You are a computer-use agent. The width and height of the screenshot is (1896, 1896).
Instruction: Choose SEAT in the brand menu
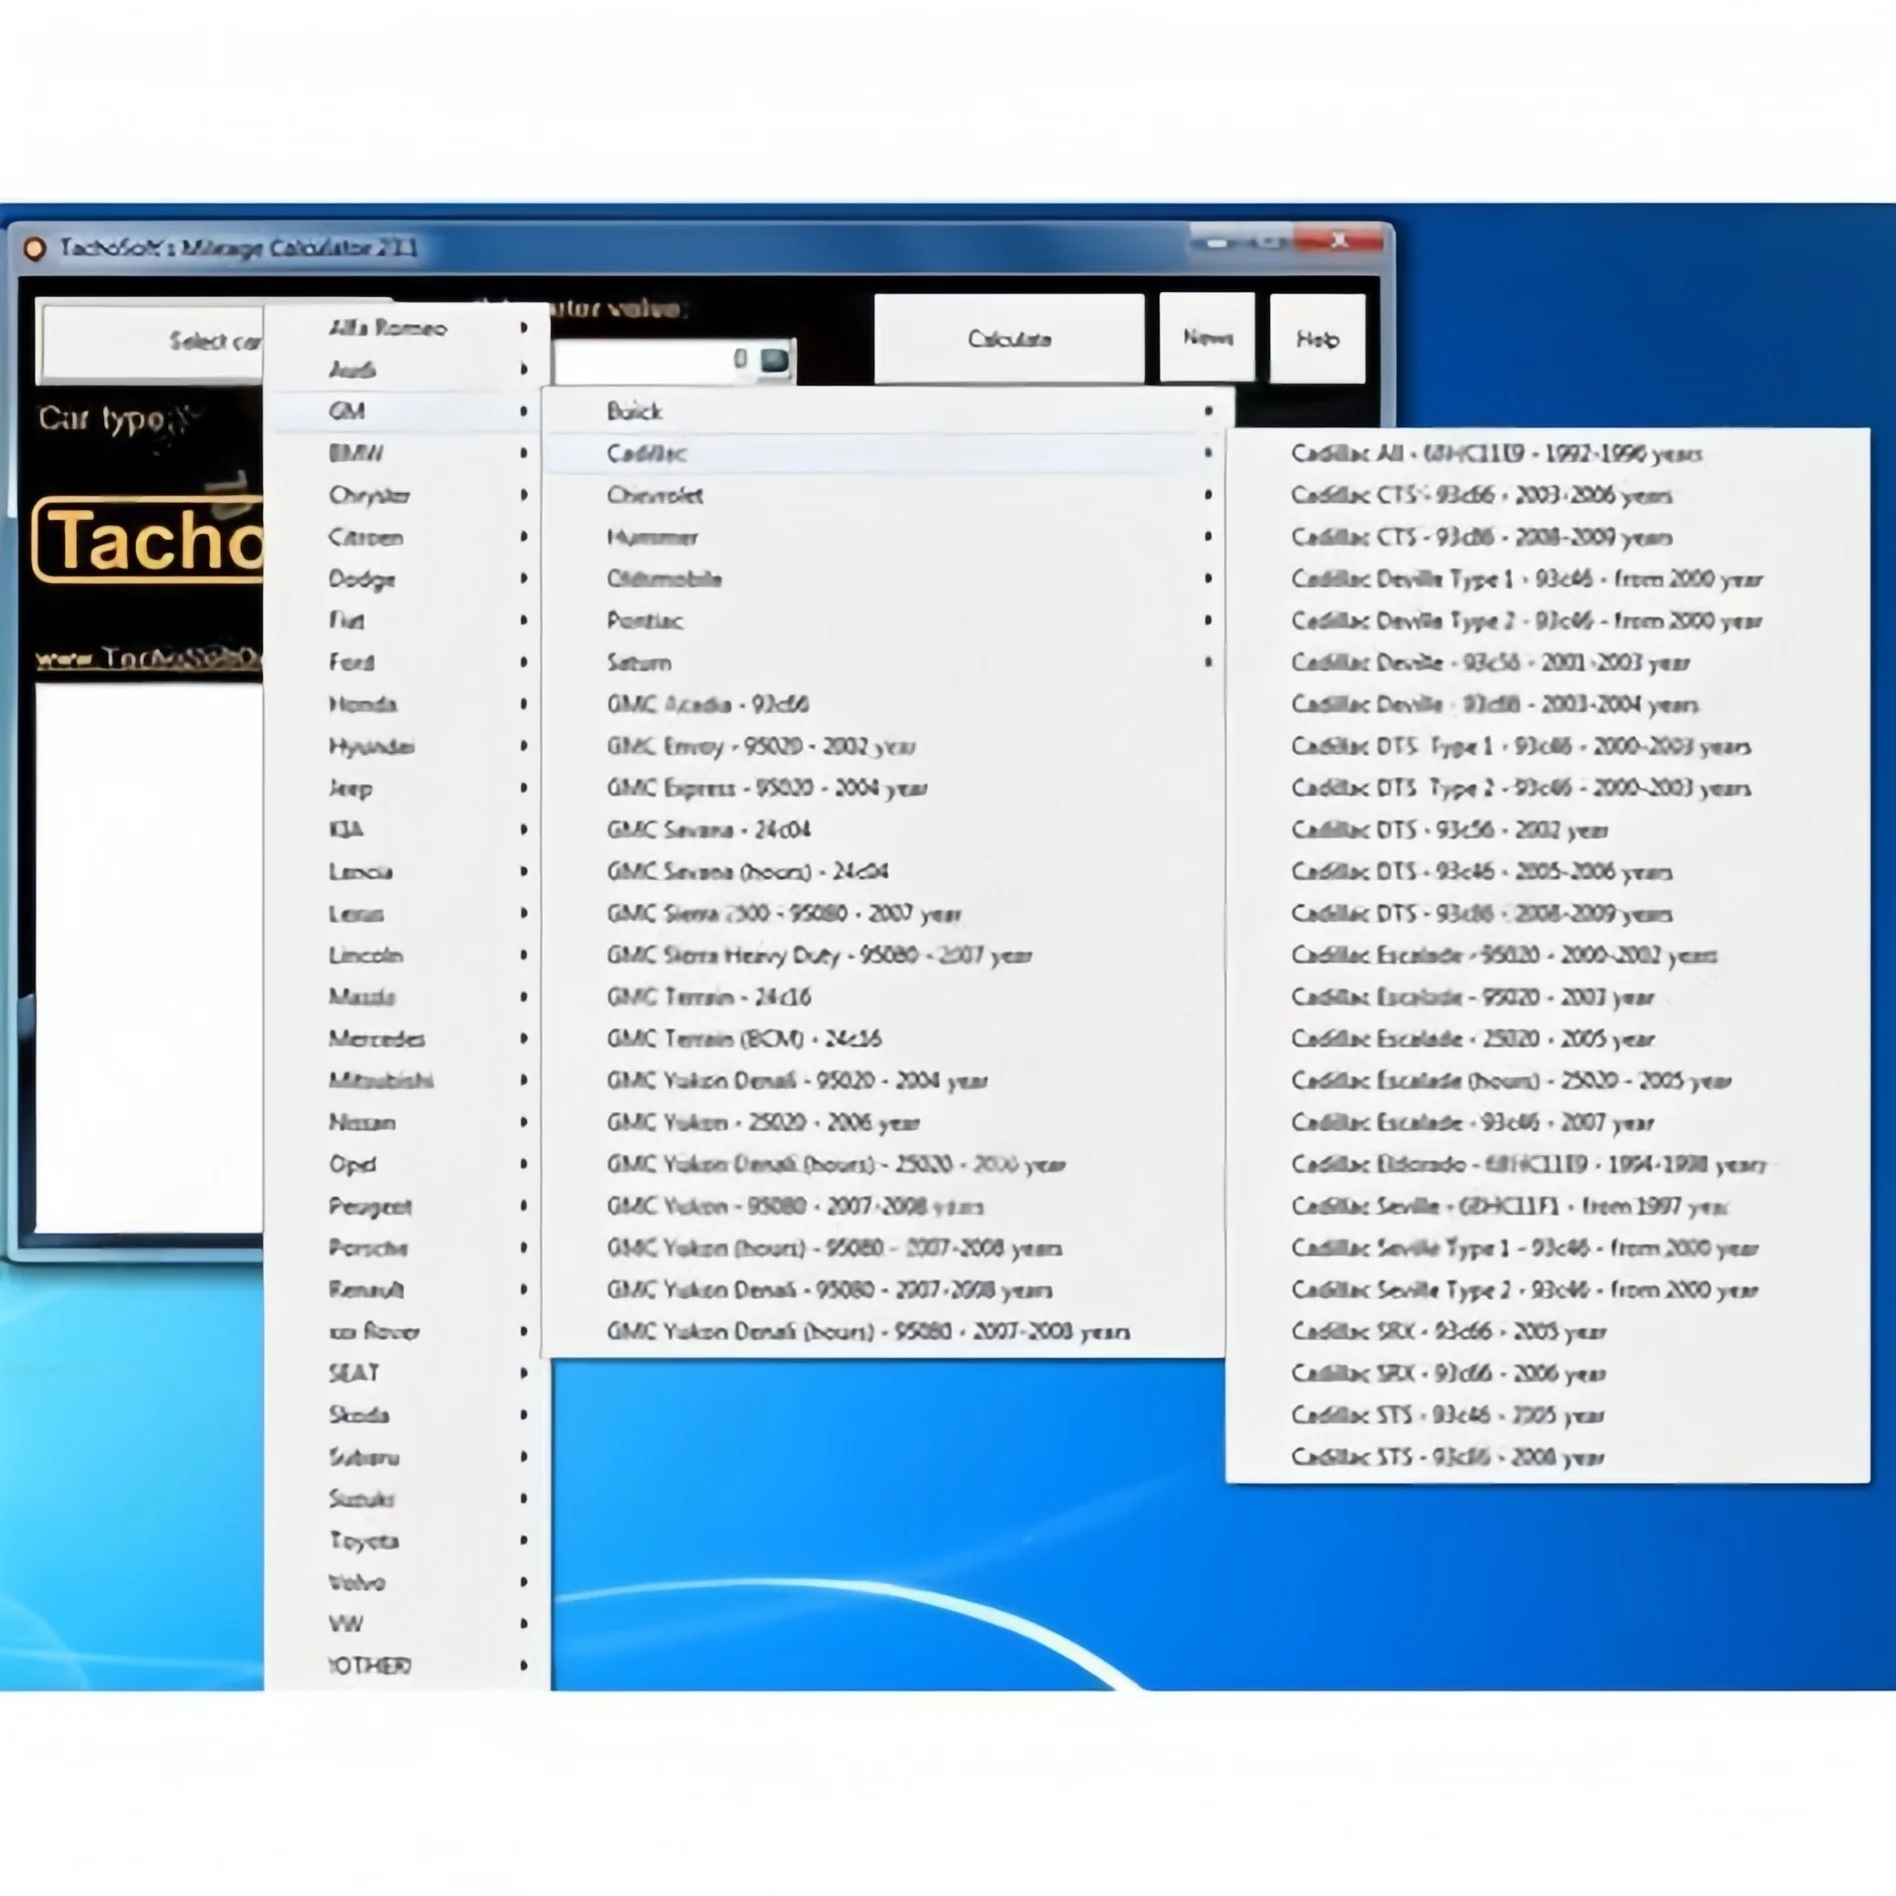pos(407,1373)
